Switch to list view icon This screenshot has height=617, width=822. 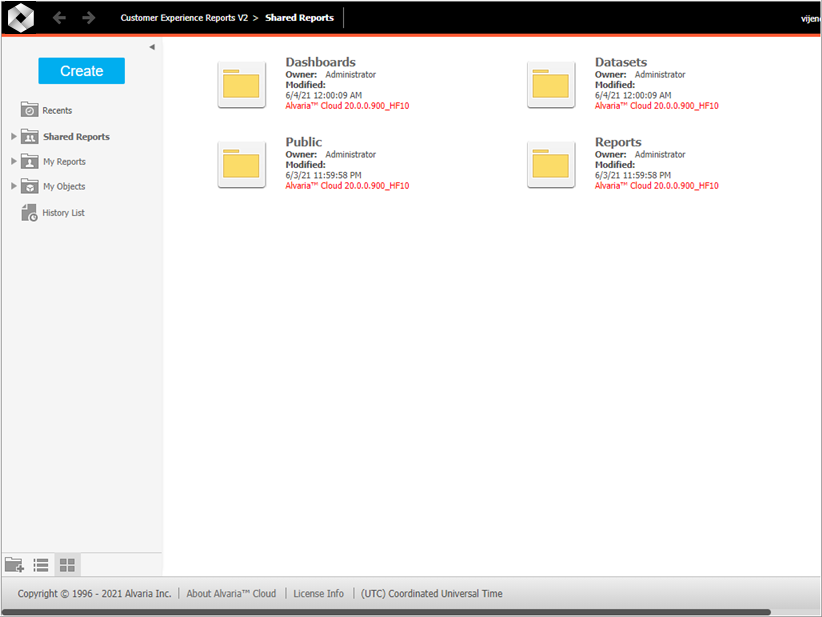tap(41, 565)
